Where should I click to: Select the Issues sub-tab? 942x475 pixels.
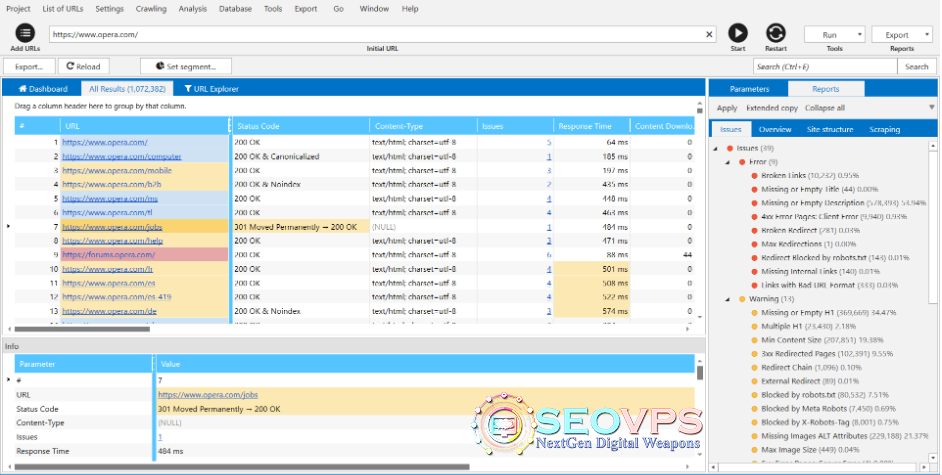click(731, 130)
